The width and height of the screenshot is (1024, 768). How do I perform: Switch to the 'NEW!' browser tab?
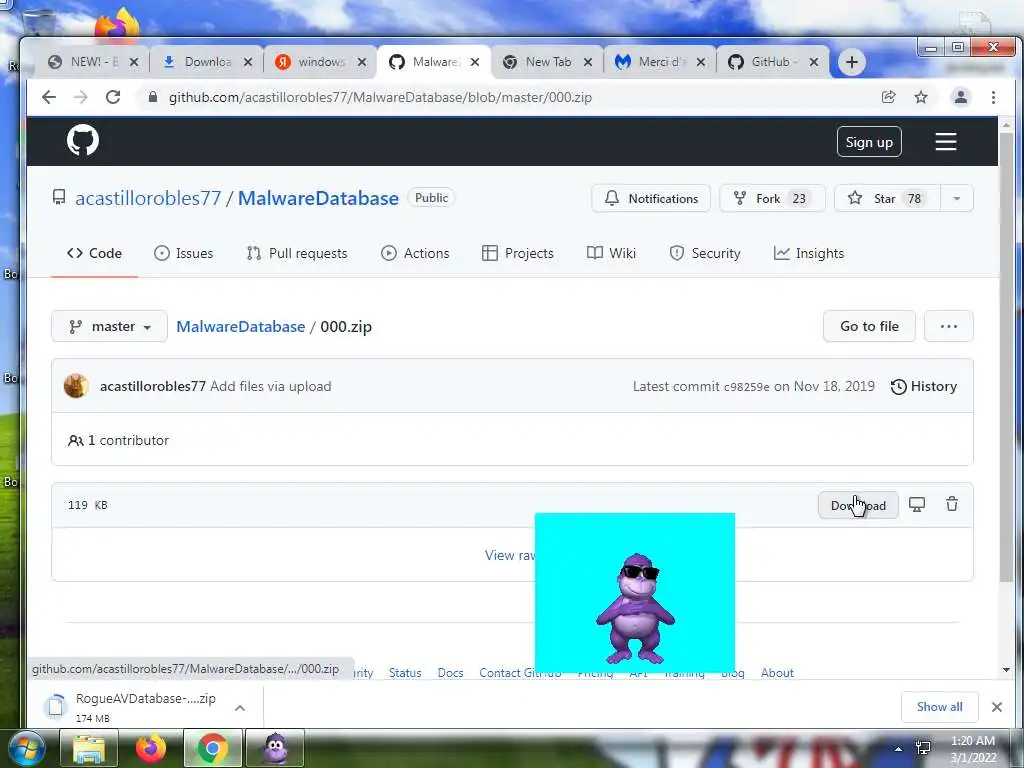pyautogui.click(x=93, y=62)
